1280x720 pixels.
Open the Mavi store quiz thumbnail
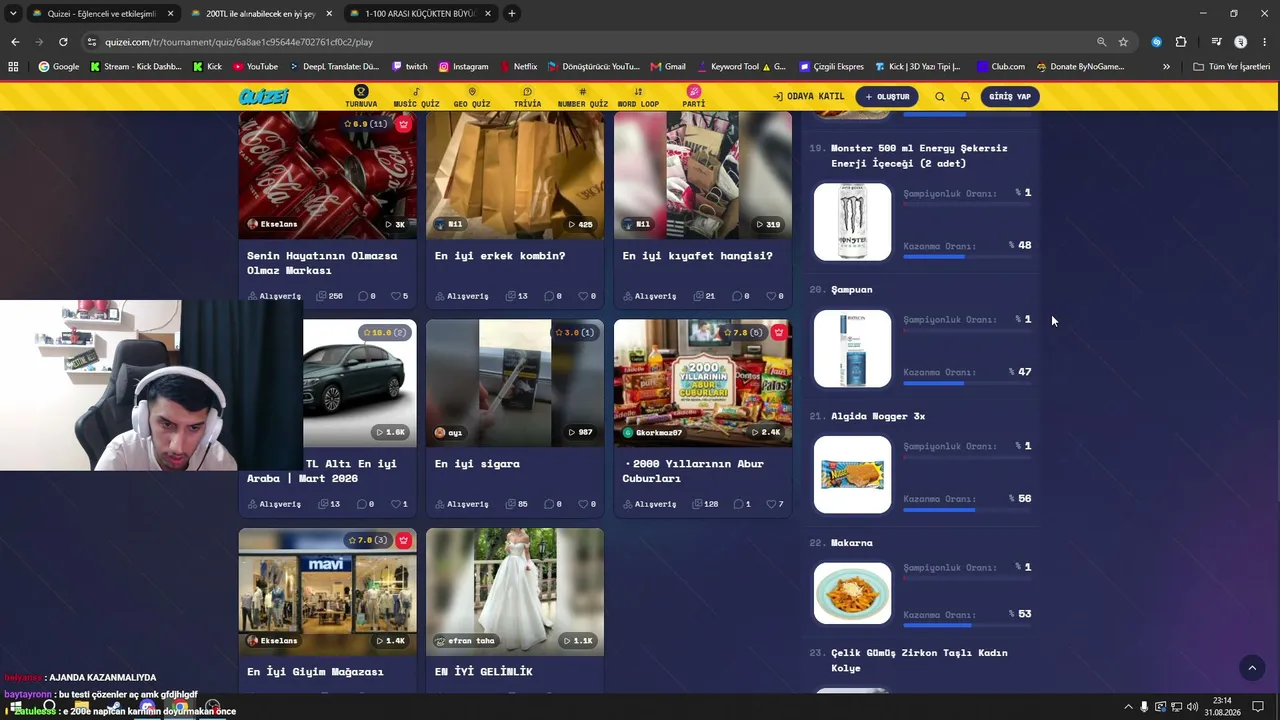point(328,591)
